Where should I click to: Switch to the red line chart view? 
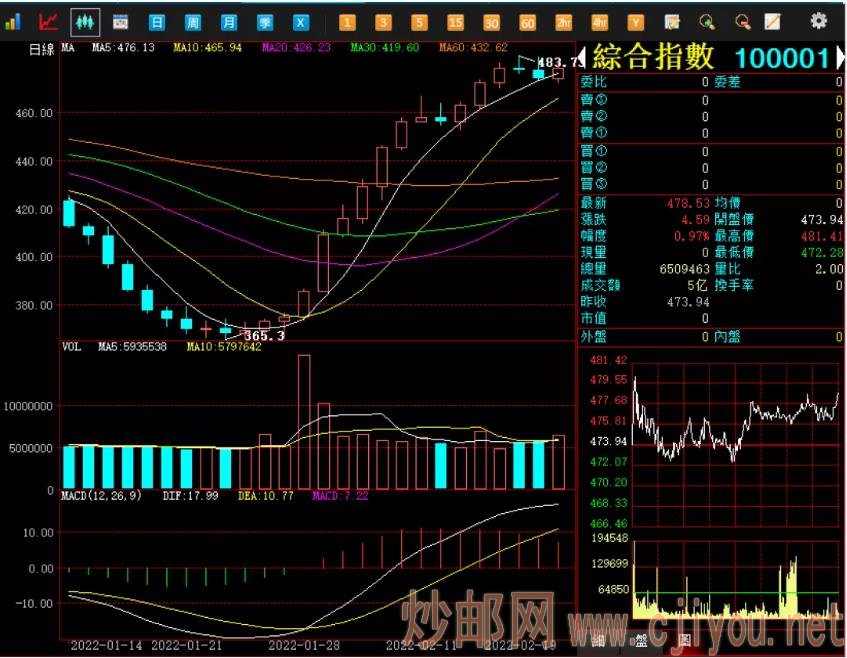point(48,21)
